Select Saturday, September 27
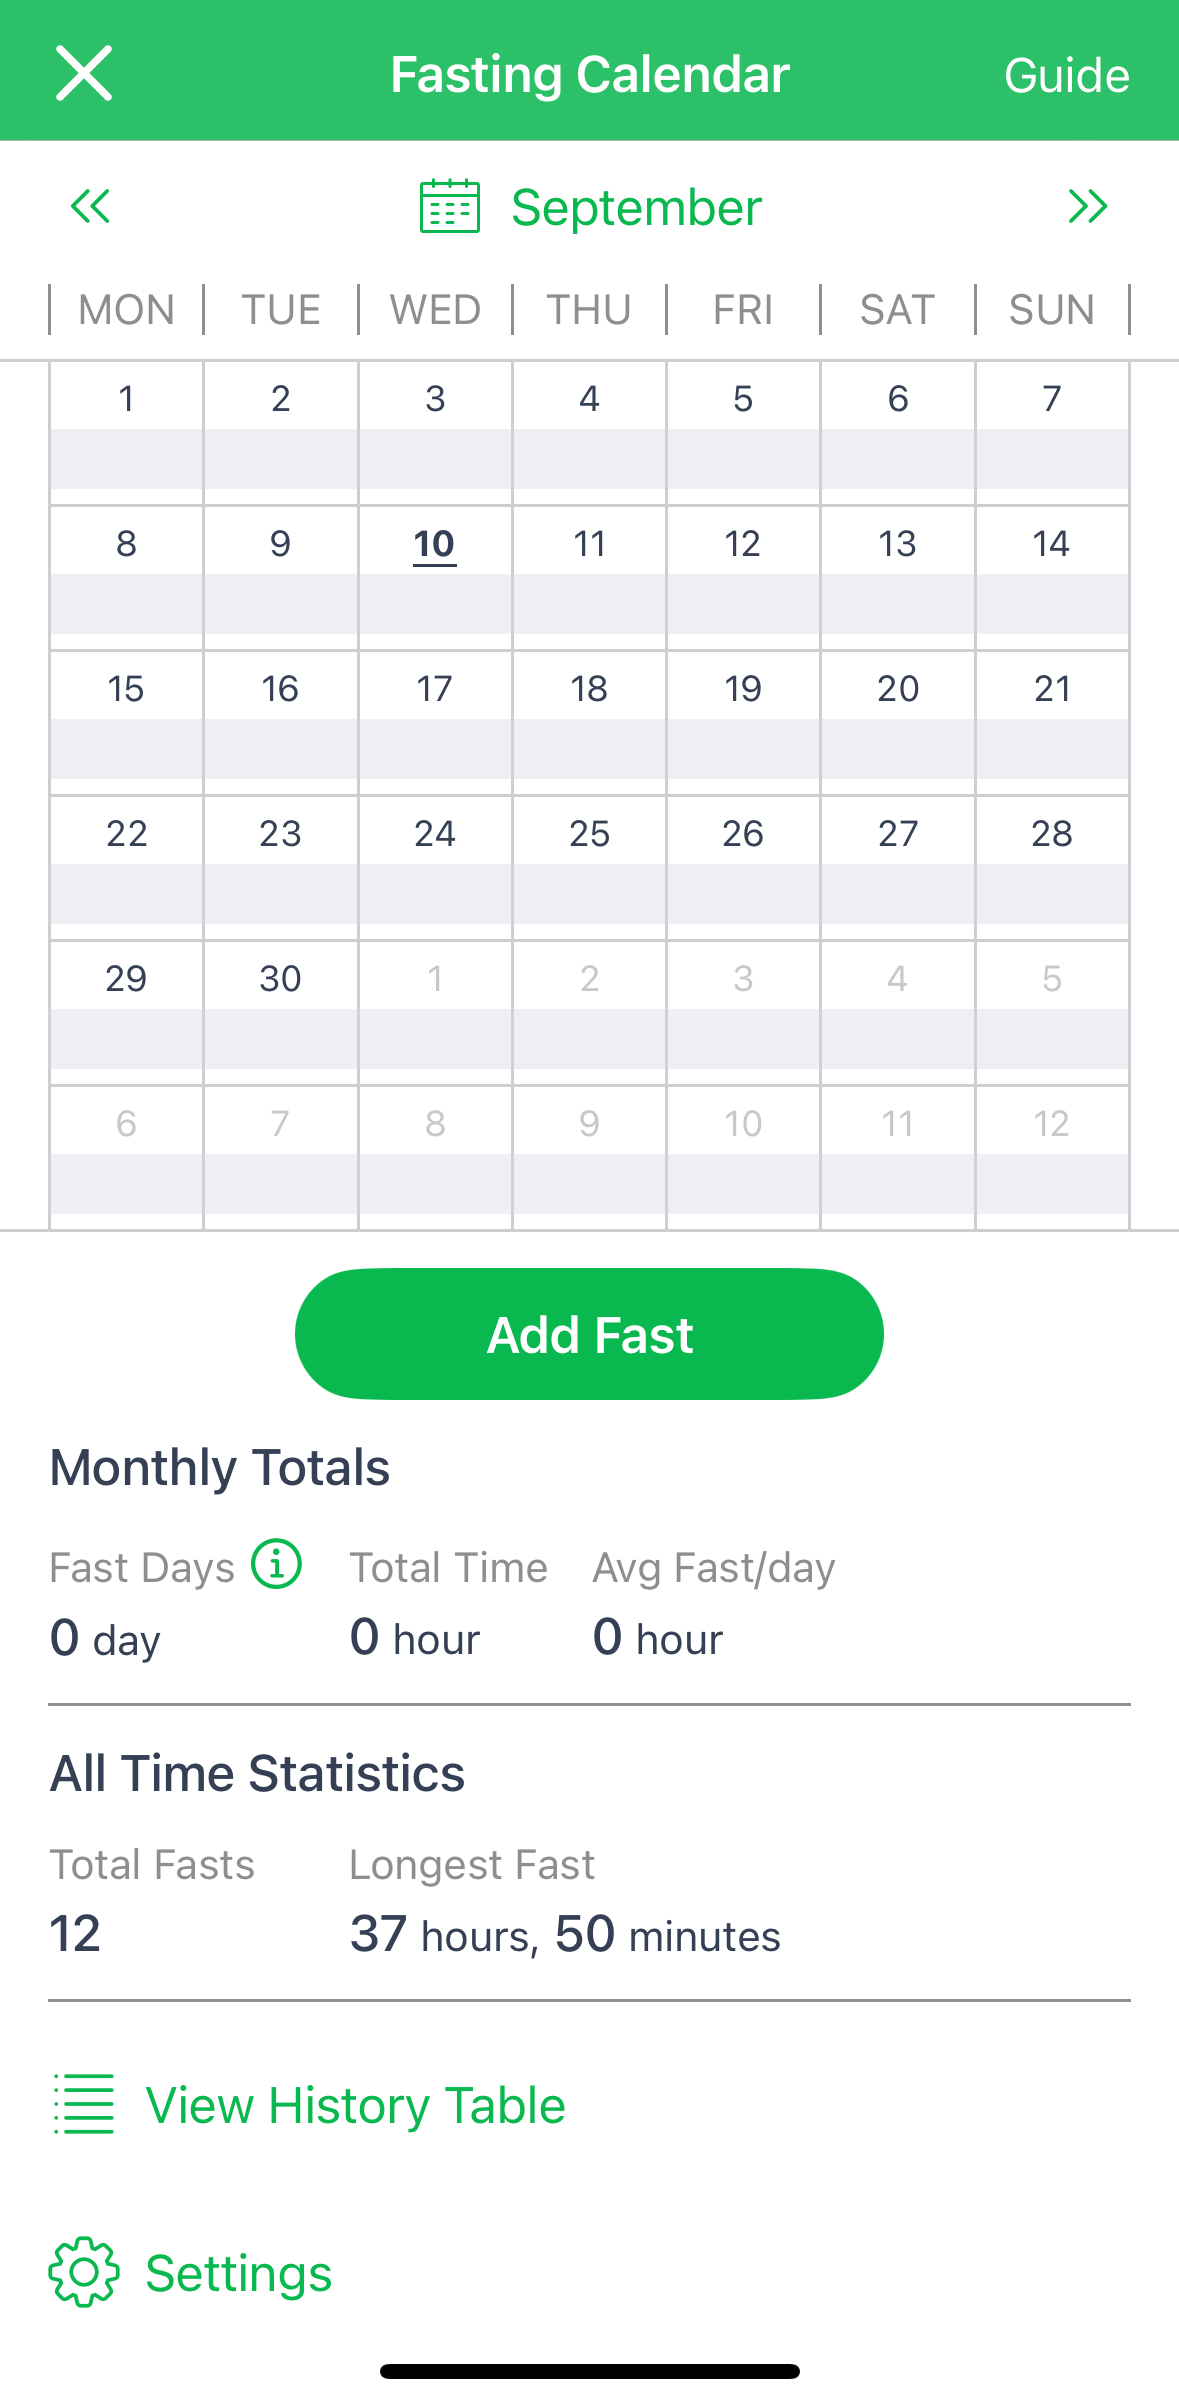Viewport: 1179px width, 2403px height. [x=897, y=835]
